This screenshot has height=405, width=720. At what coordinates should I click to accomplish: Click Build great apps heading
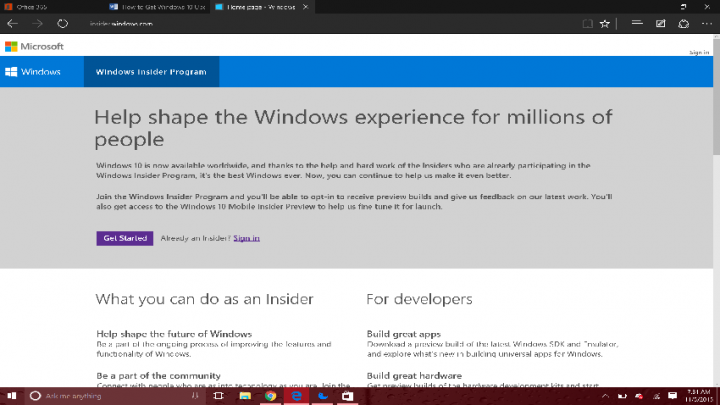(x=404, y=334)
